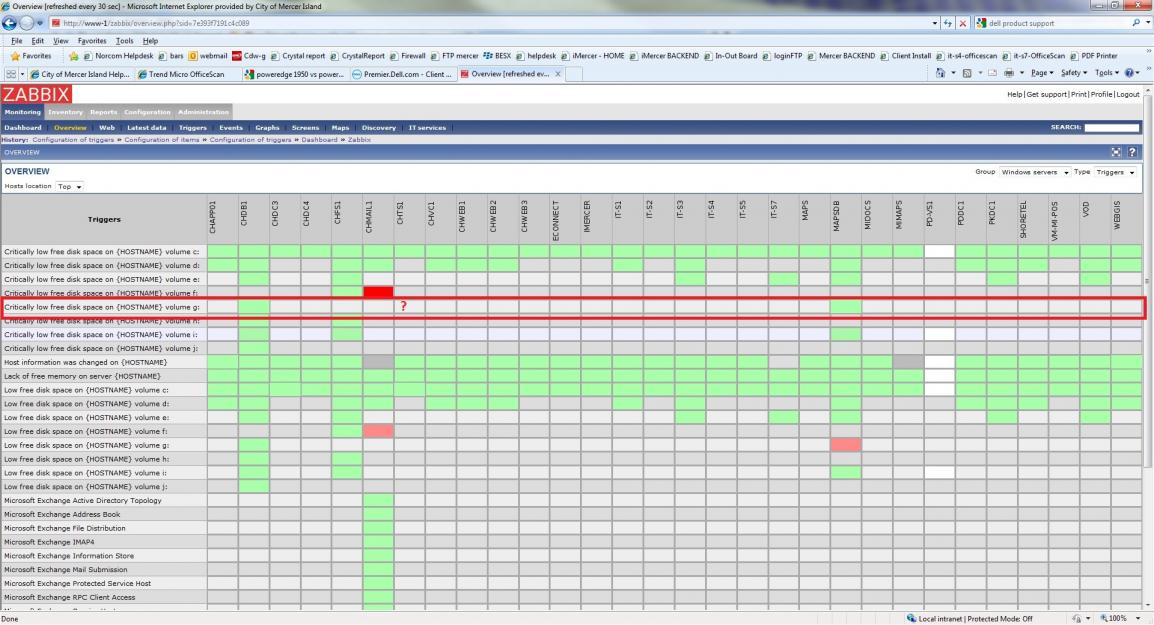The height and width of the screenshot is (625, 1154).
Task: Open the Cdw-g favorite link
Action: (x=249, y=56)
